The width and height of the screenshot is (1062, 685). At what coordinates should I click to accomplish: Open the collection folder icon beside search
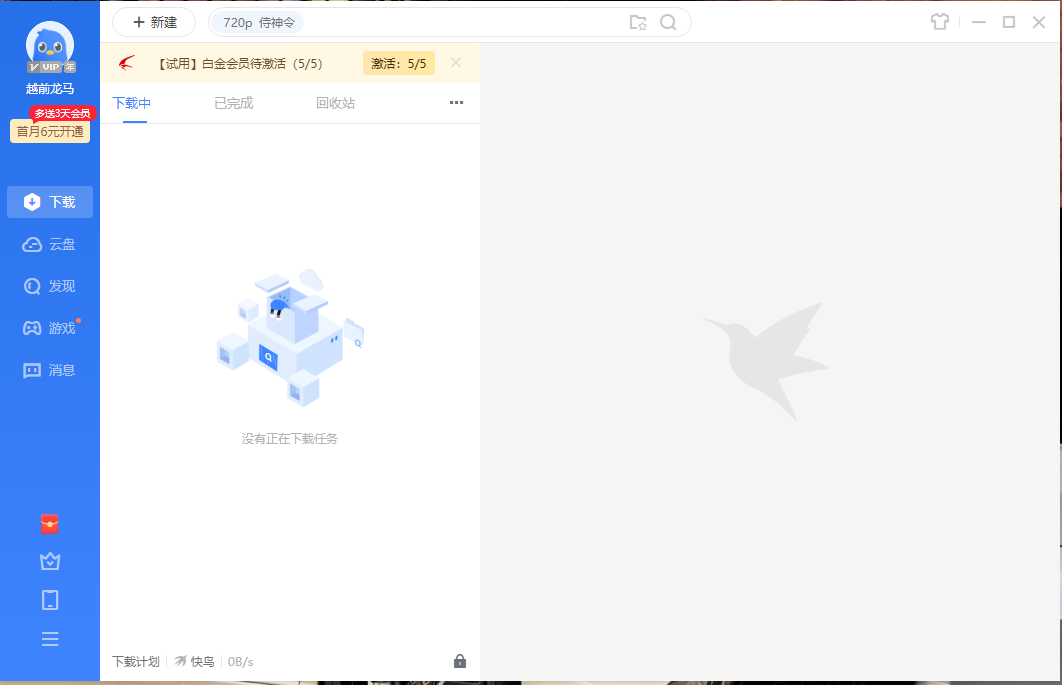tap(638, 21)
